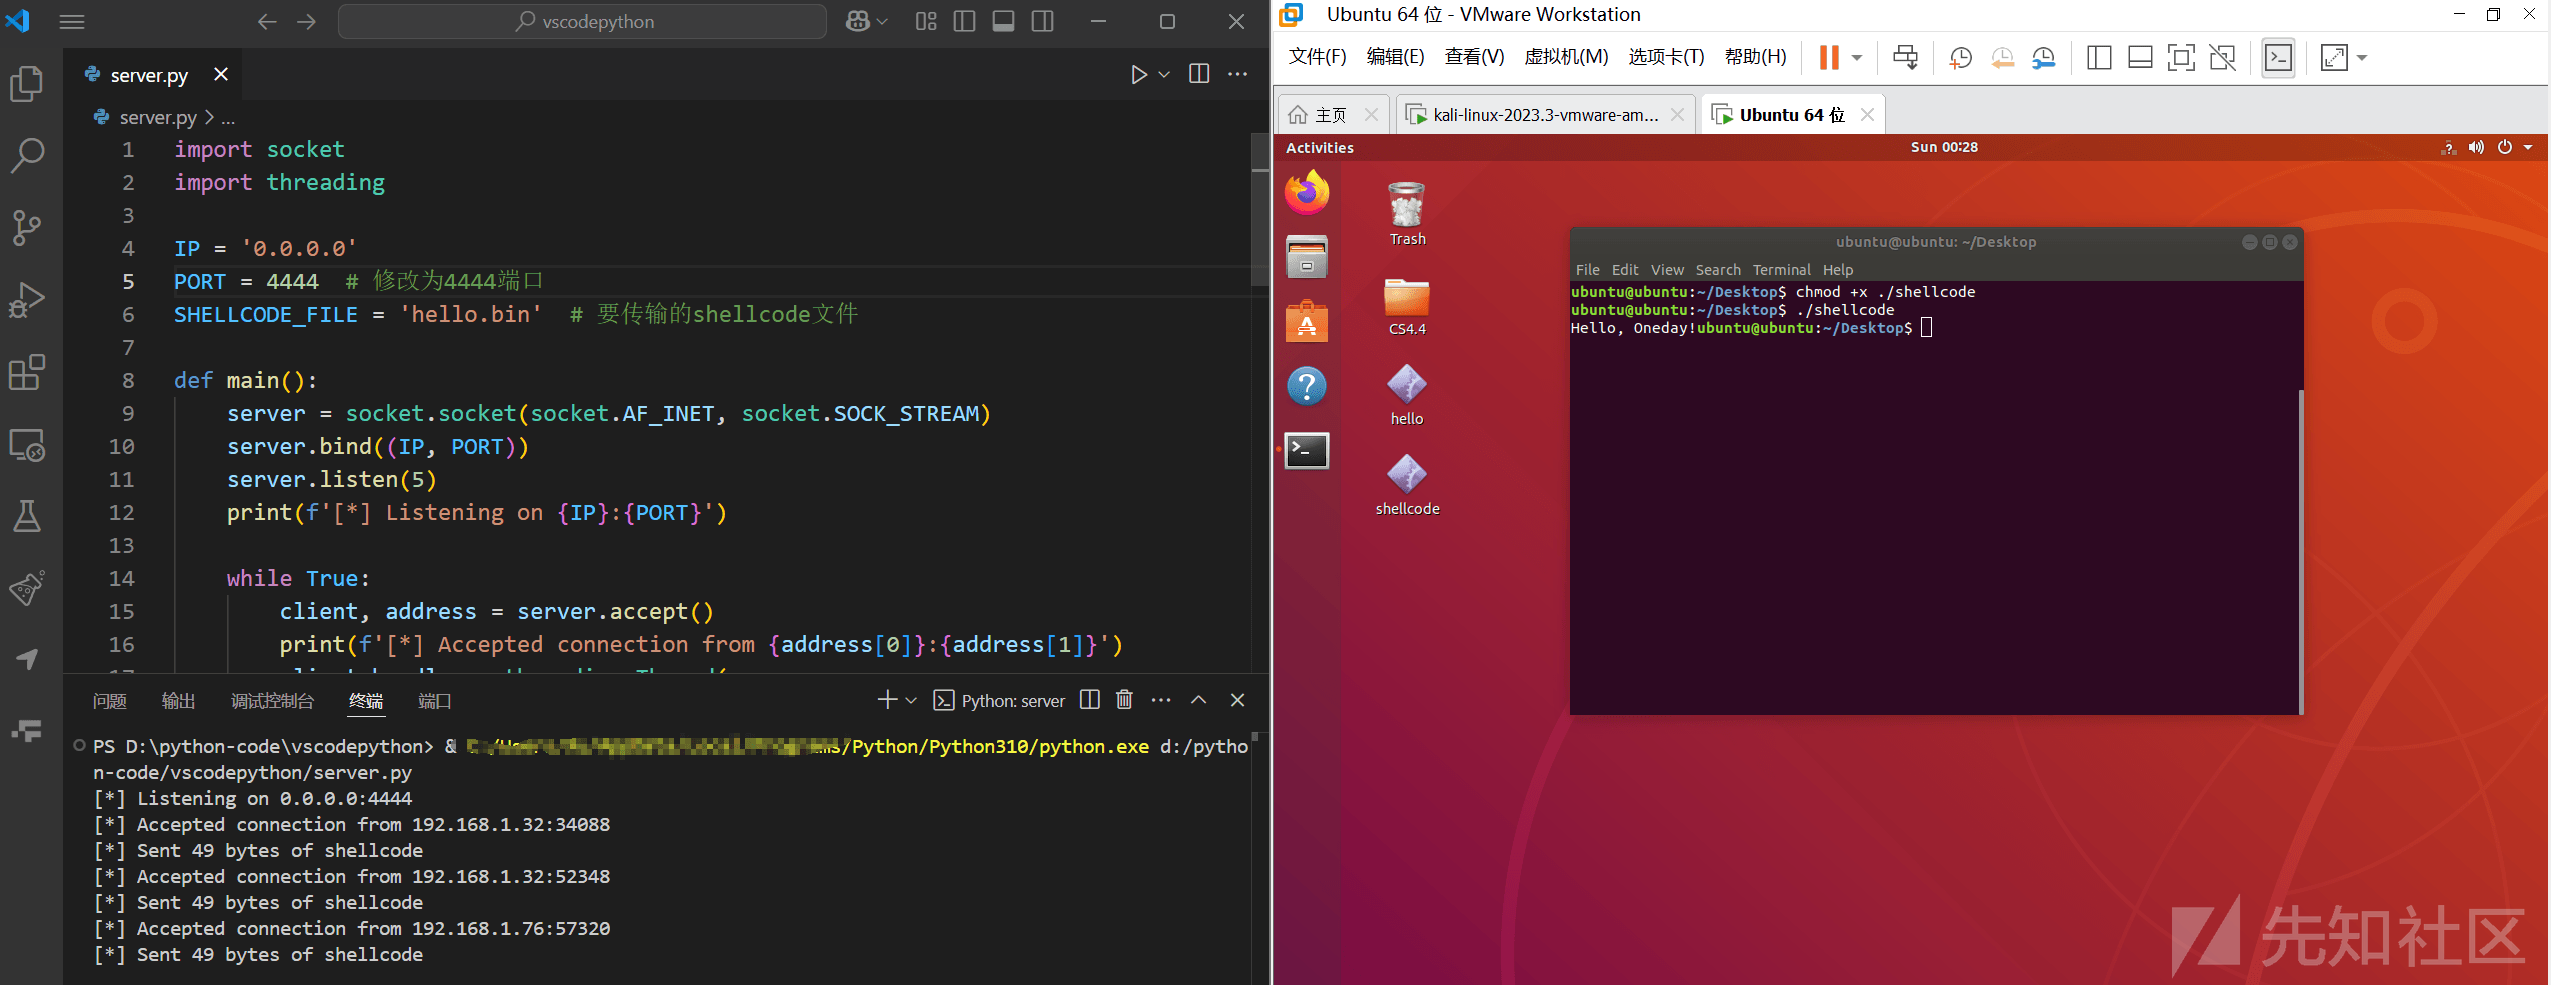
Task: Kill the terminal with trash icon
Action: [x=1125, y=700]
